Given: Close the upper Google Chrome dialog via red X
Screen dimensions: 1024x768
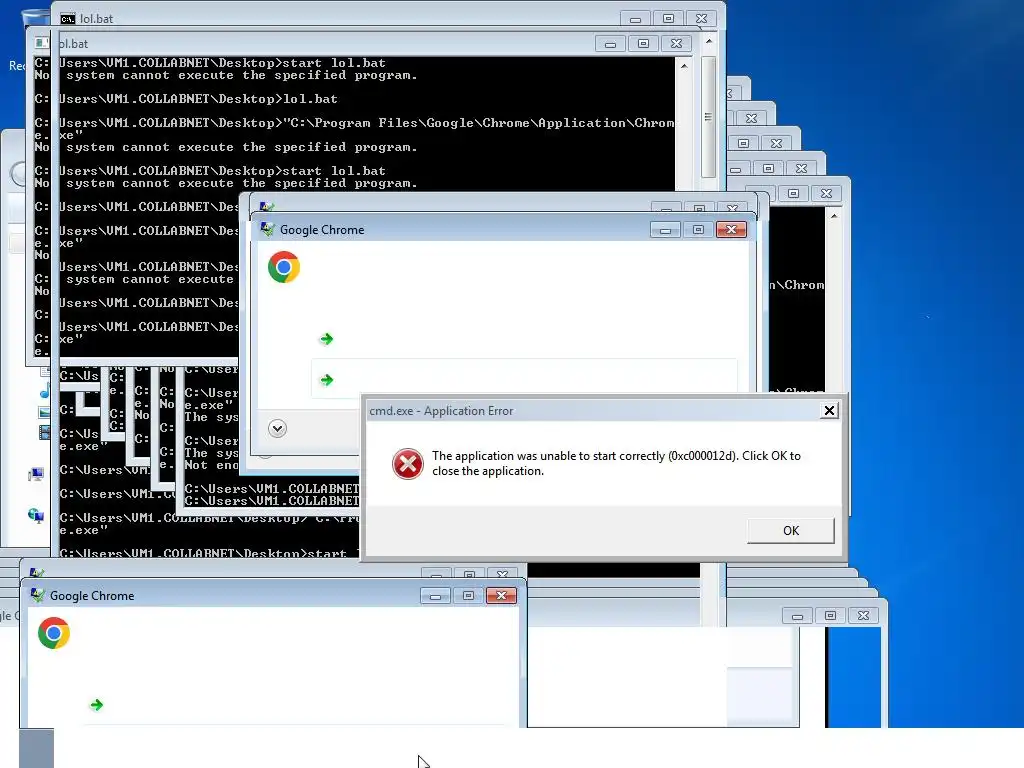Looking at the screenshot, I should (x=731, y=229).
